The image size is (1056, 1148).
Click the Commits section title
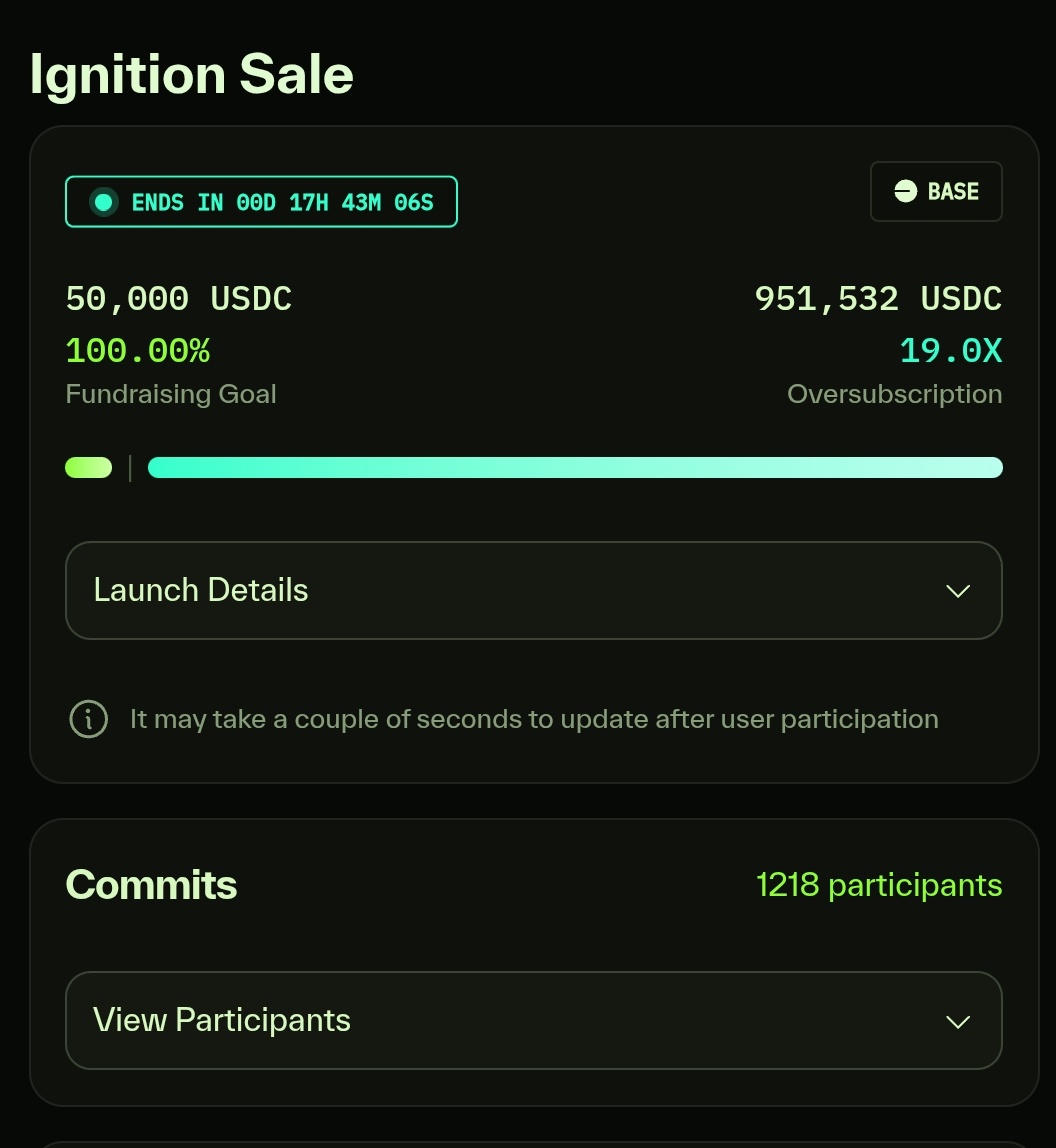[x=152, y=884]
